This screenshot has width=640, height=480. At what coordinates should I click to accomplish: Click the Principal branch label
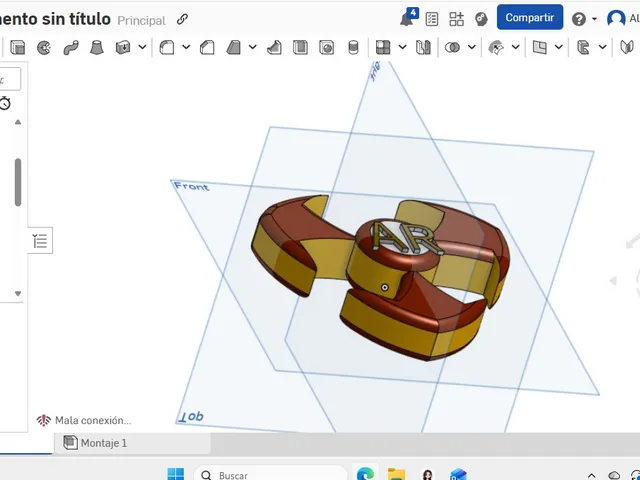pos(142,20)
